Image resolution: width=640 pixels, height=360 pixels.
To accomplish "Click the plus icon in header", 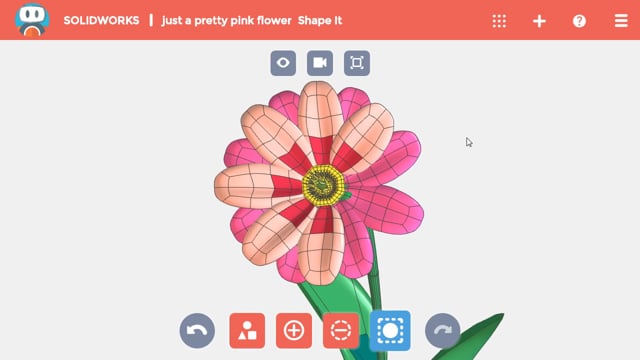I will point(539,21).
